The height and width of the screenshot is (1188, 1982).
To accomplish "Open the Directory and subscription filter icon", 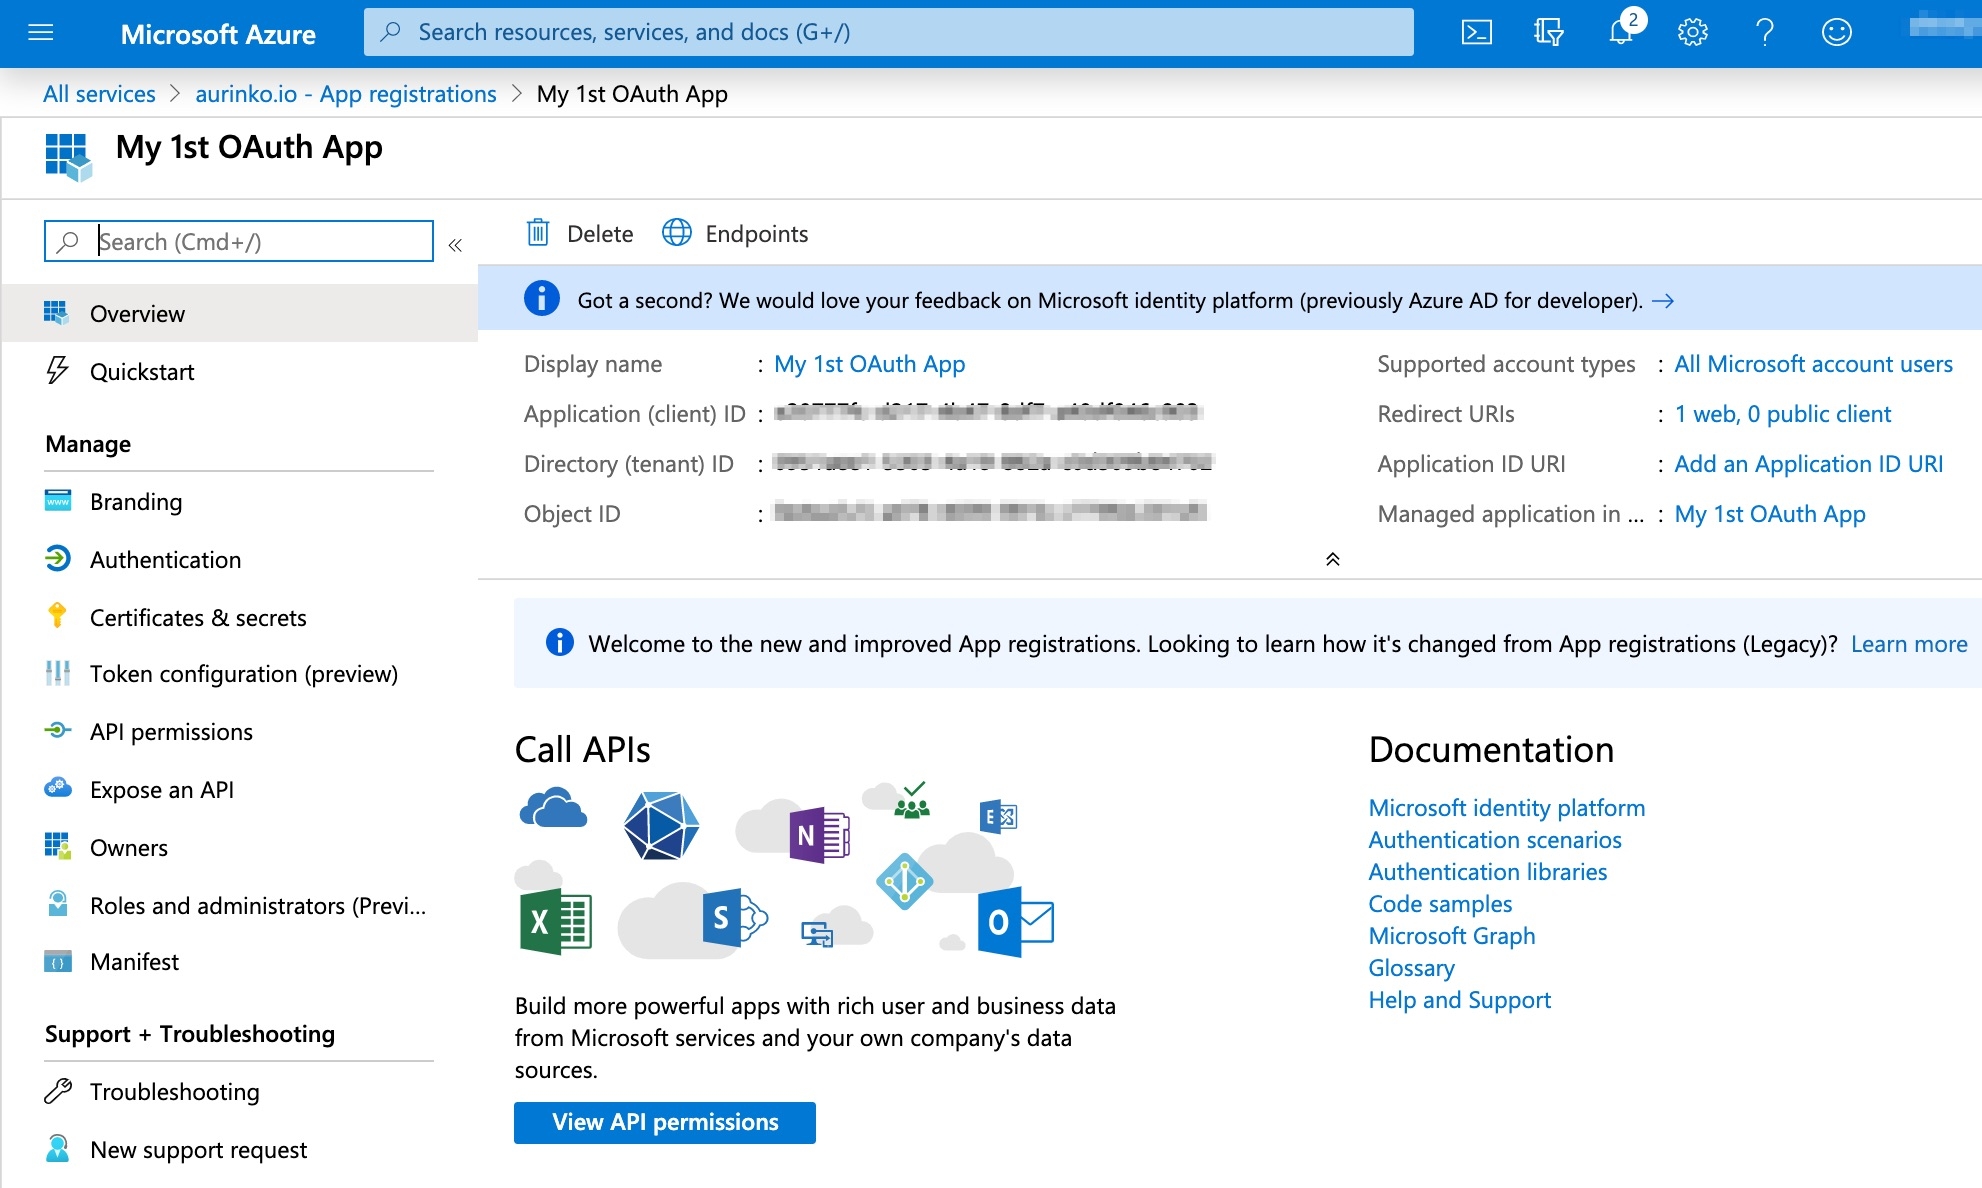I will [x=1548, y=33].
